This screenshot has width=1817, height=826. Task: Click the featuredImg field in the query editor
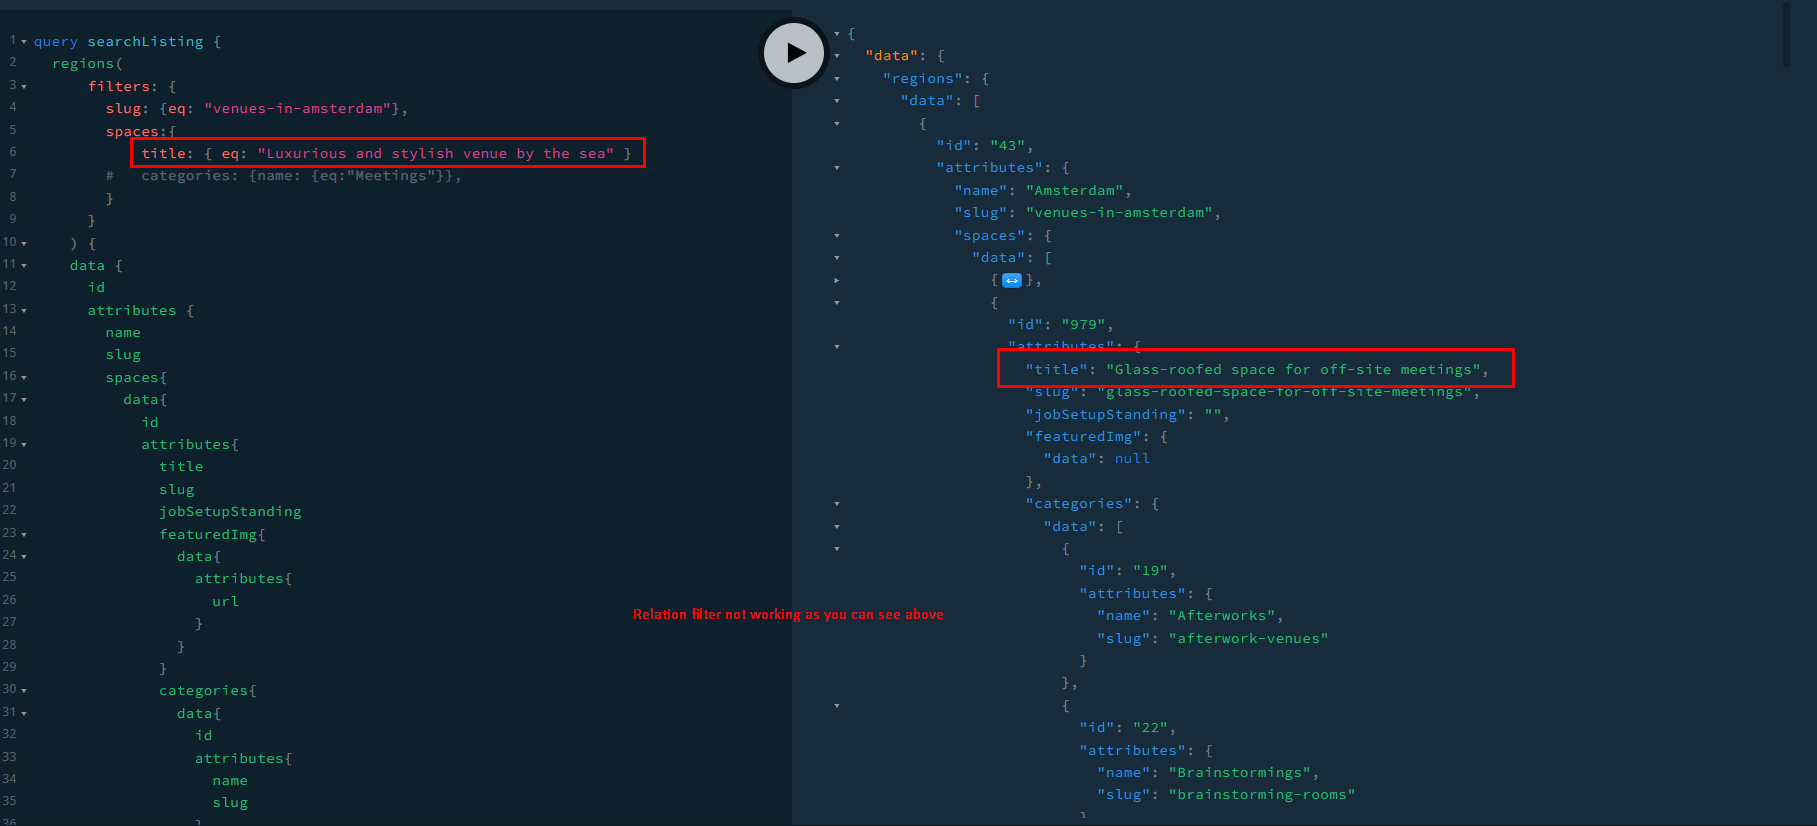pos(208,535)
